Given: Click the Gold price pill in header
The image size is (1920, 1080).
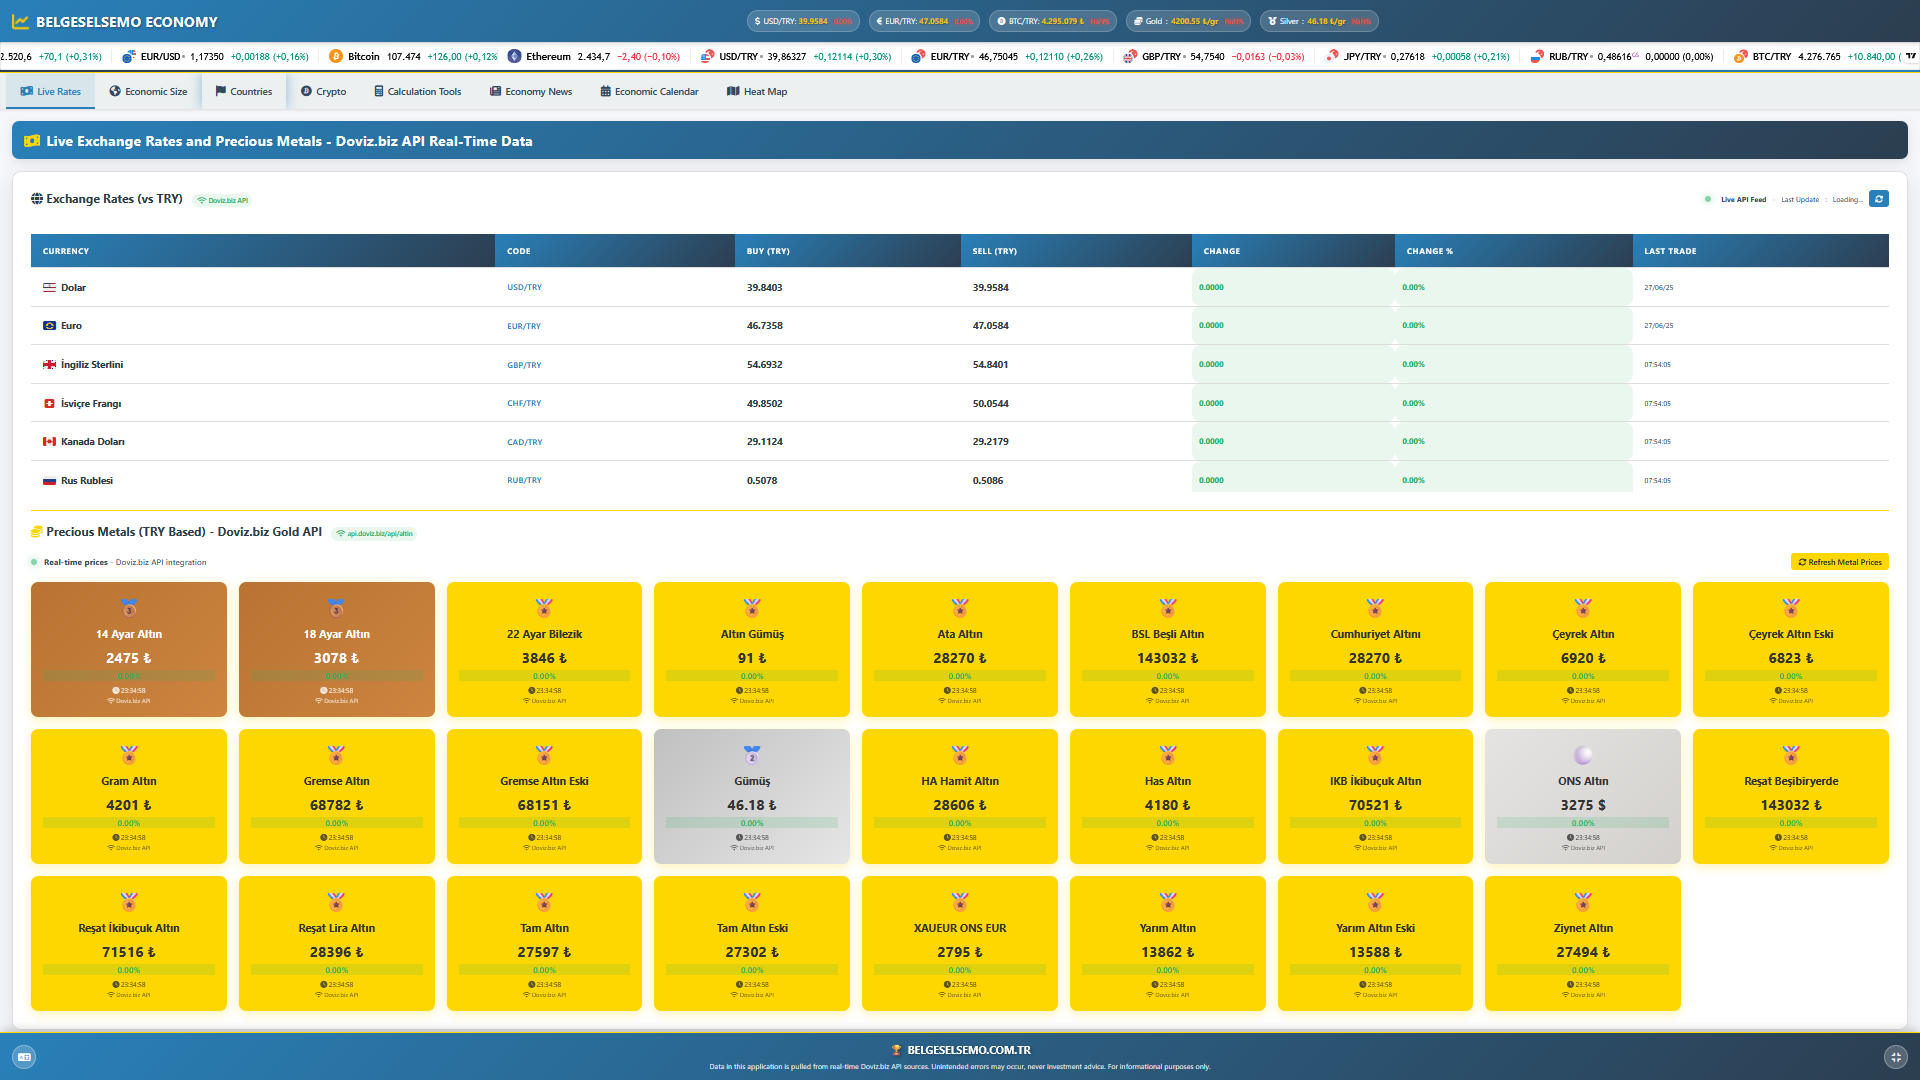Looking at the screenshot, I should point(1188,21).
